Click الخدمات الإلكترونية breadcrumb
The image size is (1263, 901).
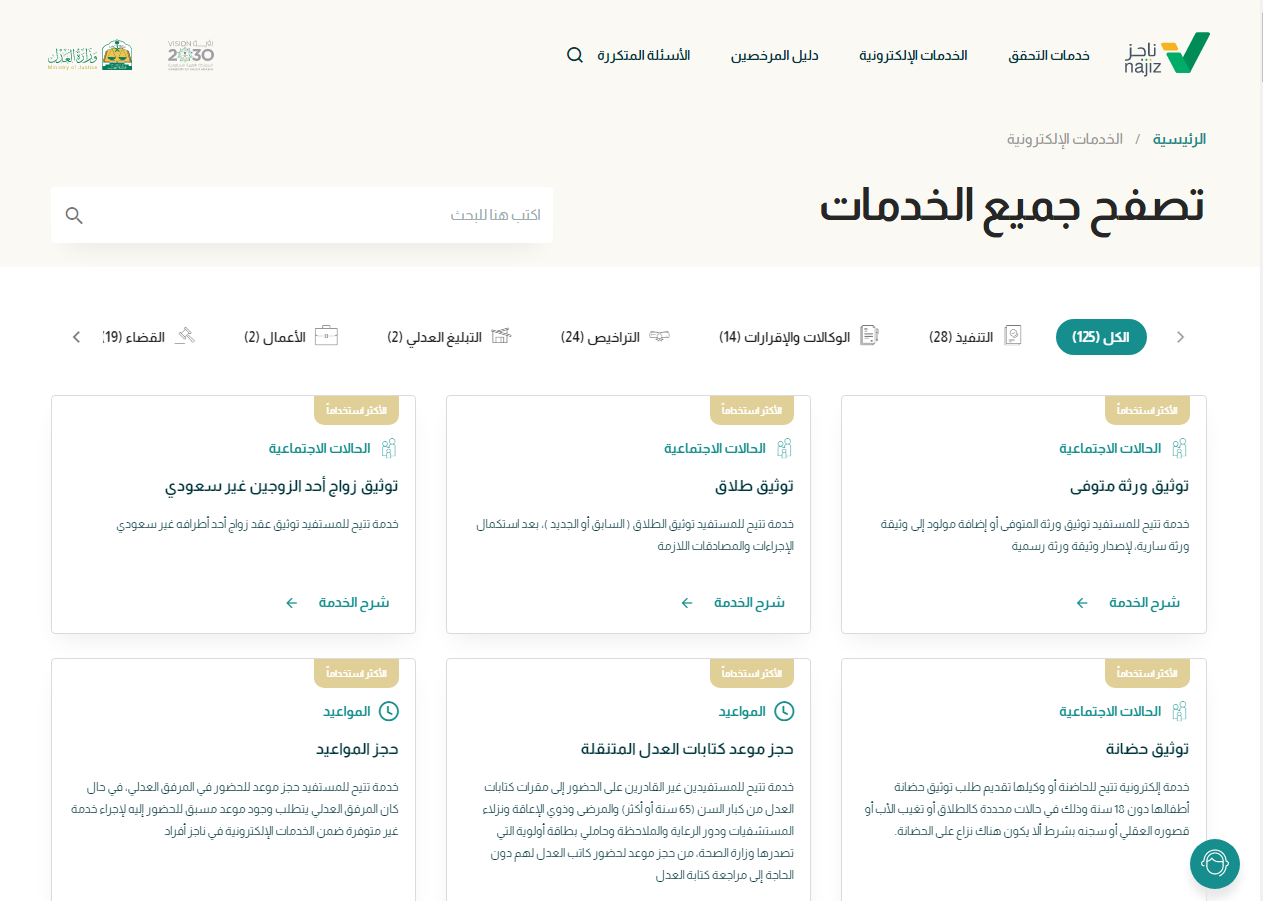point(1065,139)
